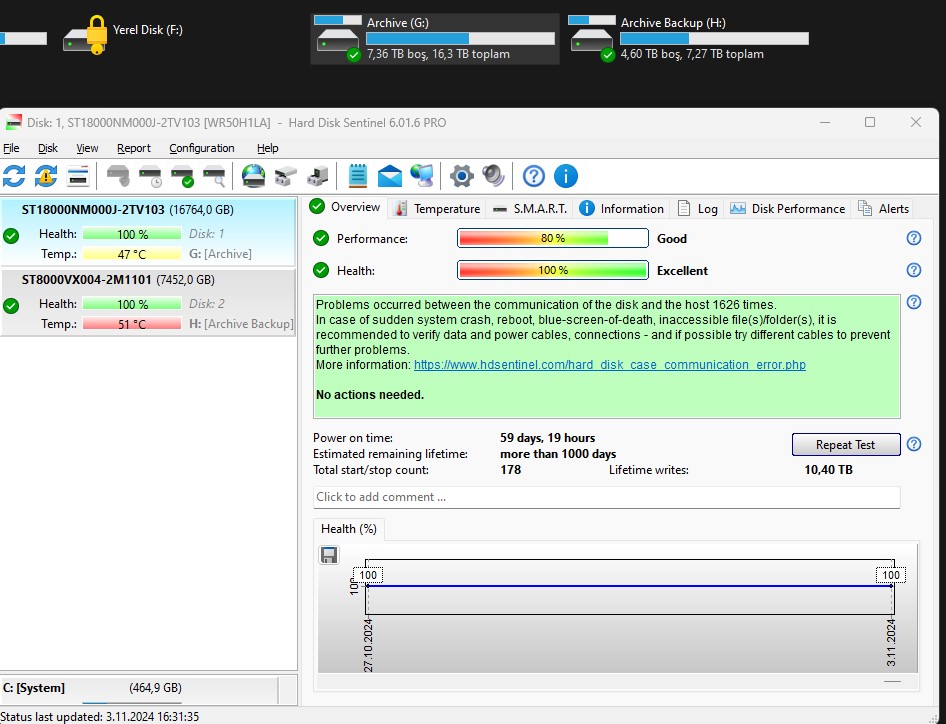Click the Overview Health 100 % gauge bar

(x=553, y=270)
